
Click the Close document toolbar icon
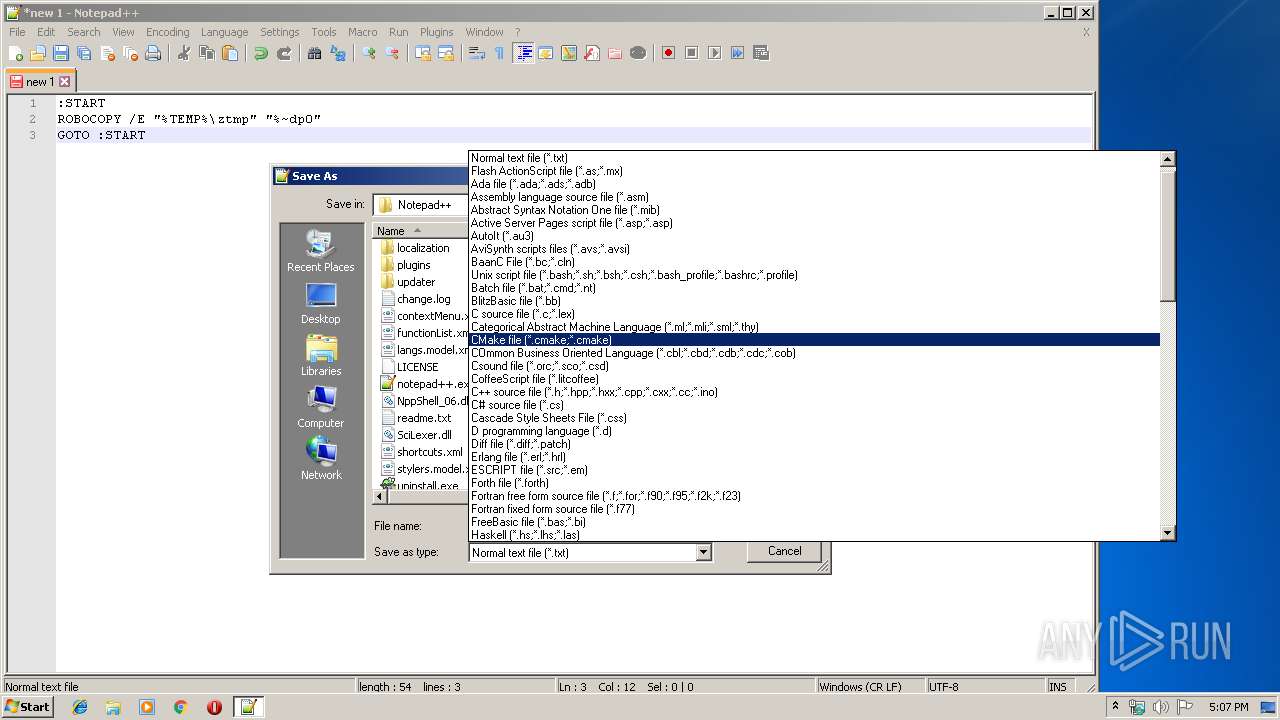(x=107, y=53)
